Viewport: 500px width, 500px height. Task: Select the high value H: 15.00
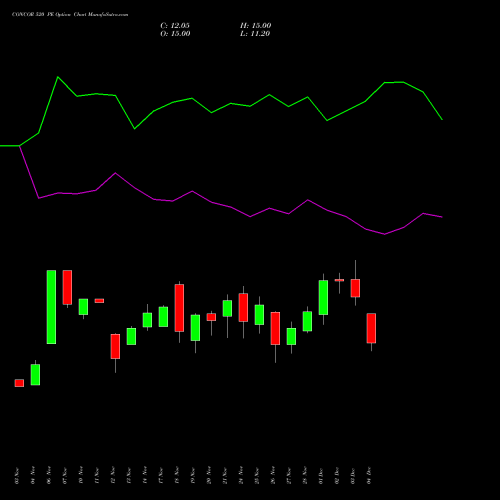tap(256, 26)
